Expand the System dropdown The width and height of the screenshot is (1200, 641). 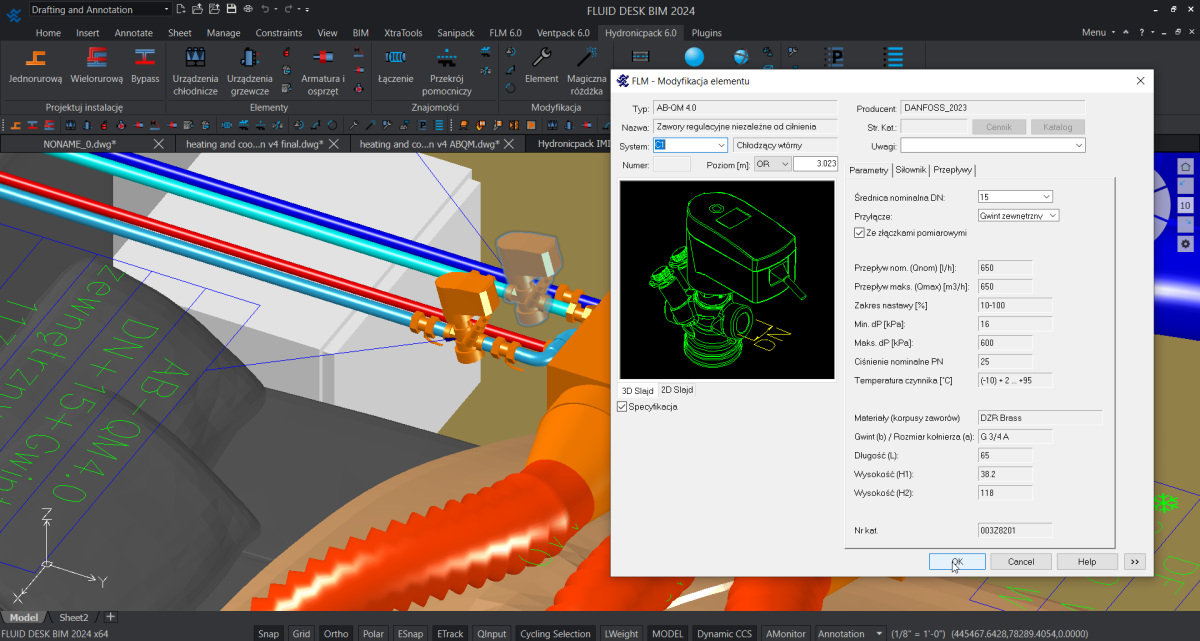click(x=721, y=145)
